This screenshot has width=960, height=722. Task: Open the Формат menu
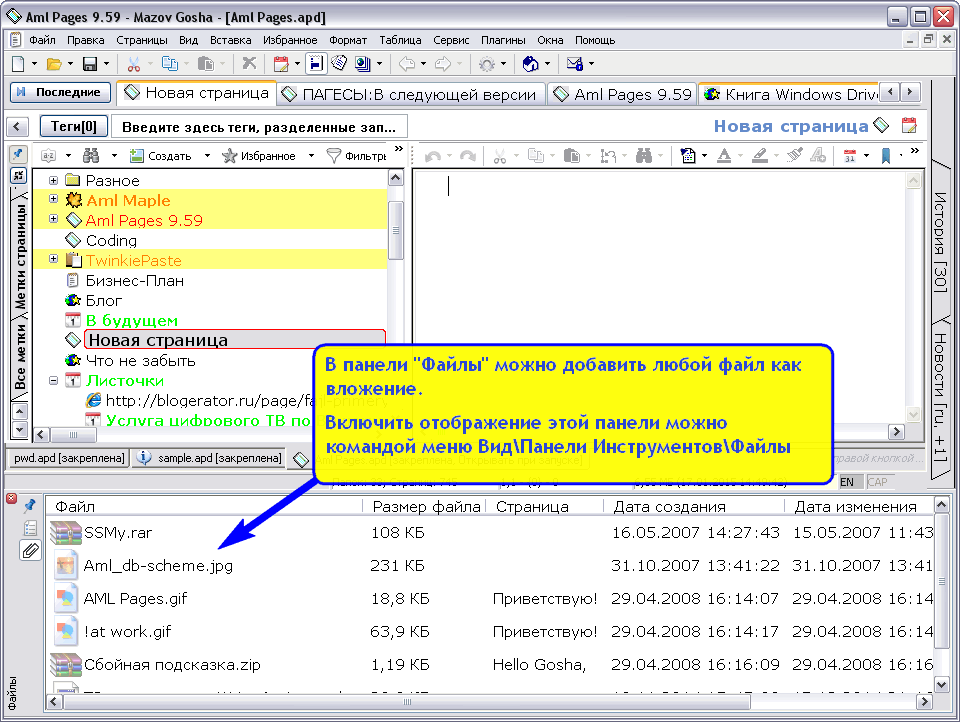(348, 40)
